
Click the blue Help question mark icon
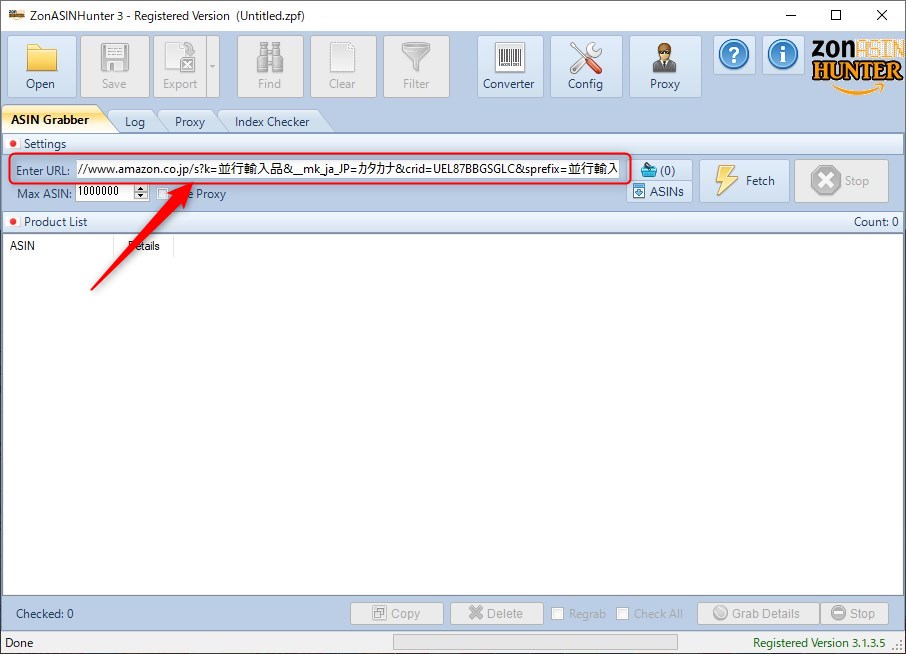click(x=734, y=55)
